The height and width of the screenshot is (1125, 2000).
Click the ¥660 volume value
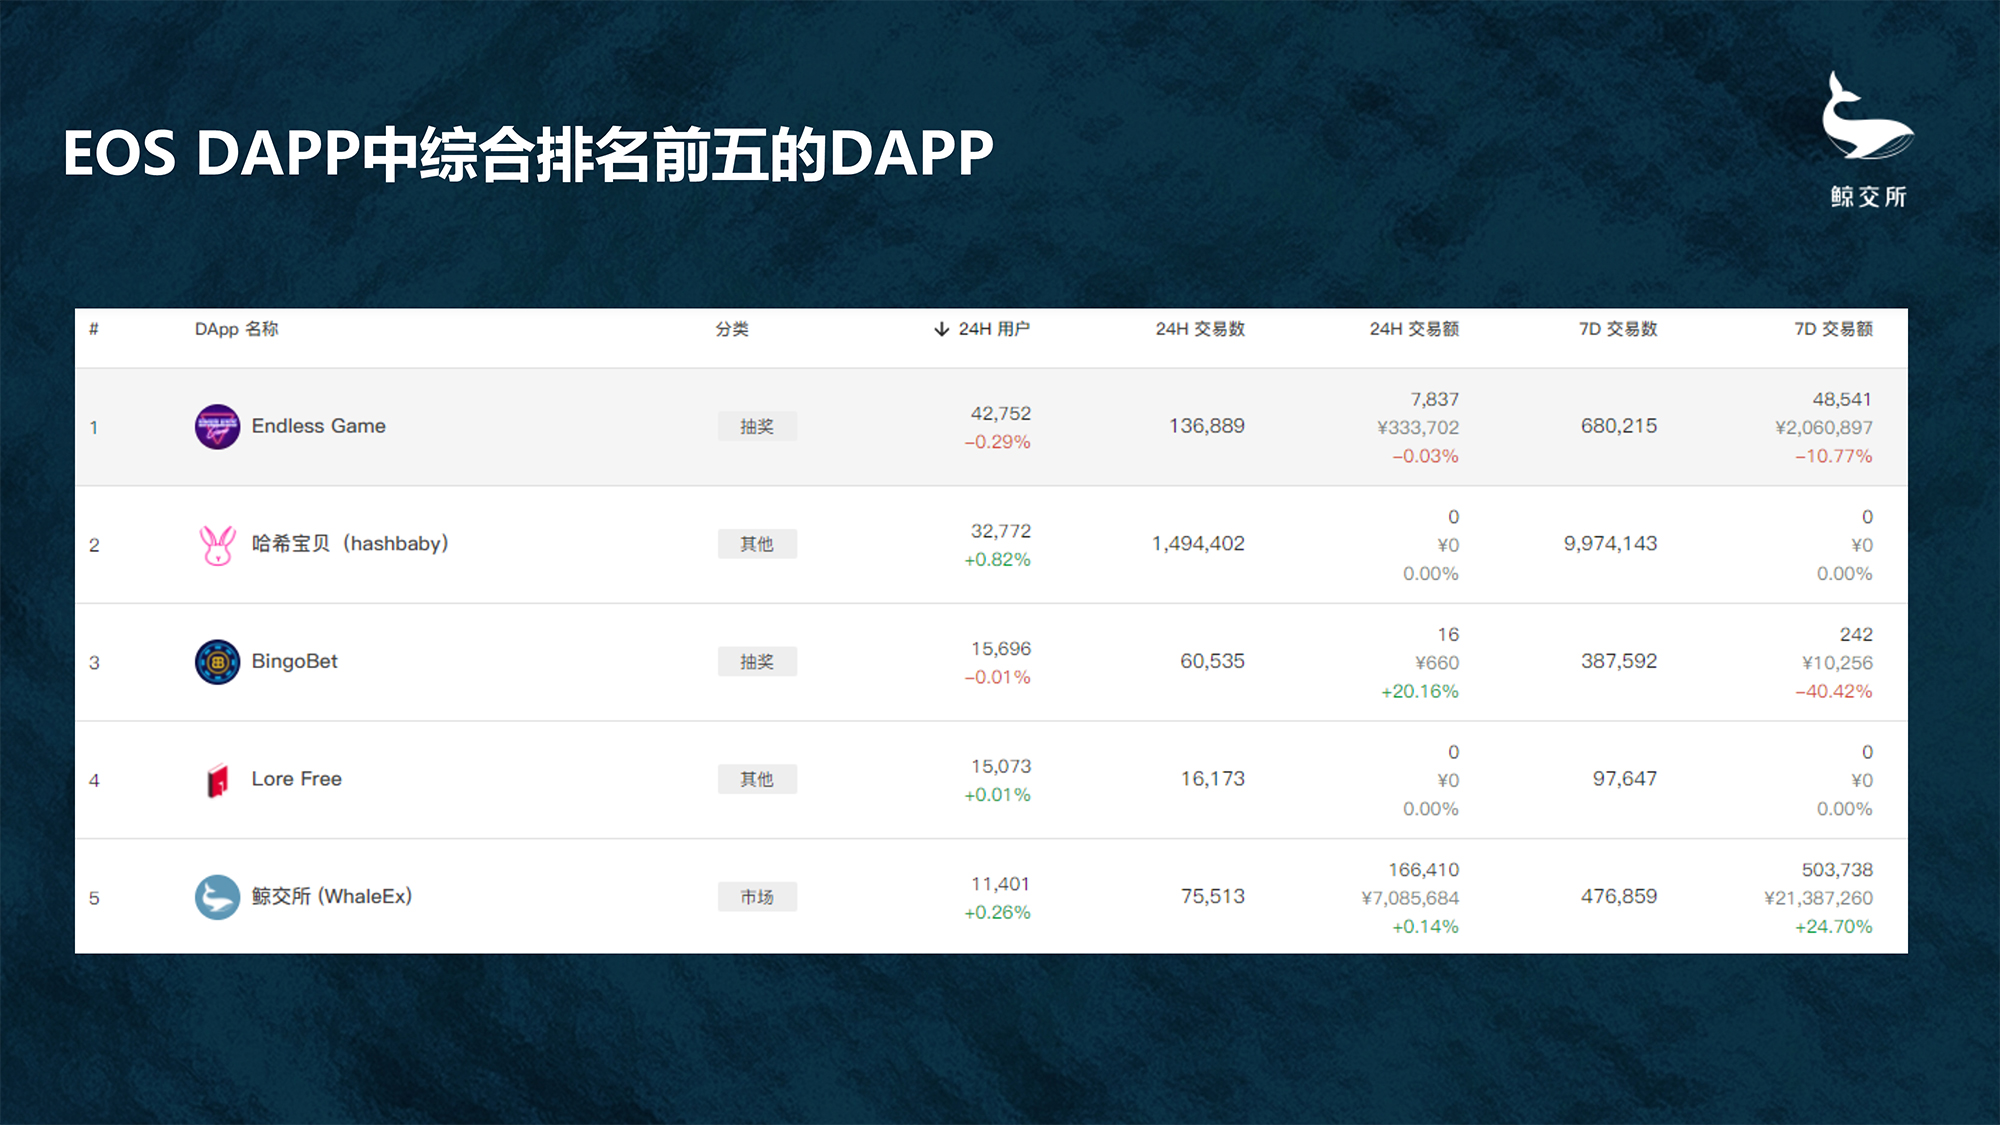coord(1437,663)
